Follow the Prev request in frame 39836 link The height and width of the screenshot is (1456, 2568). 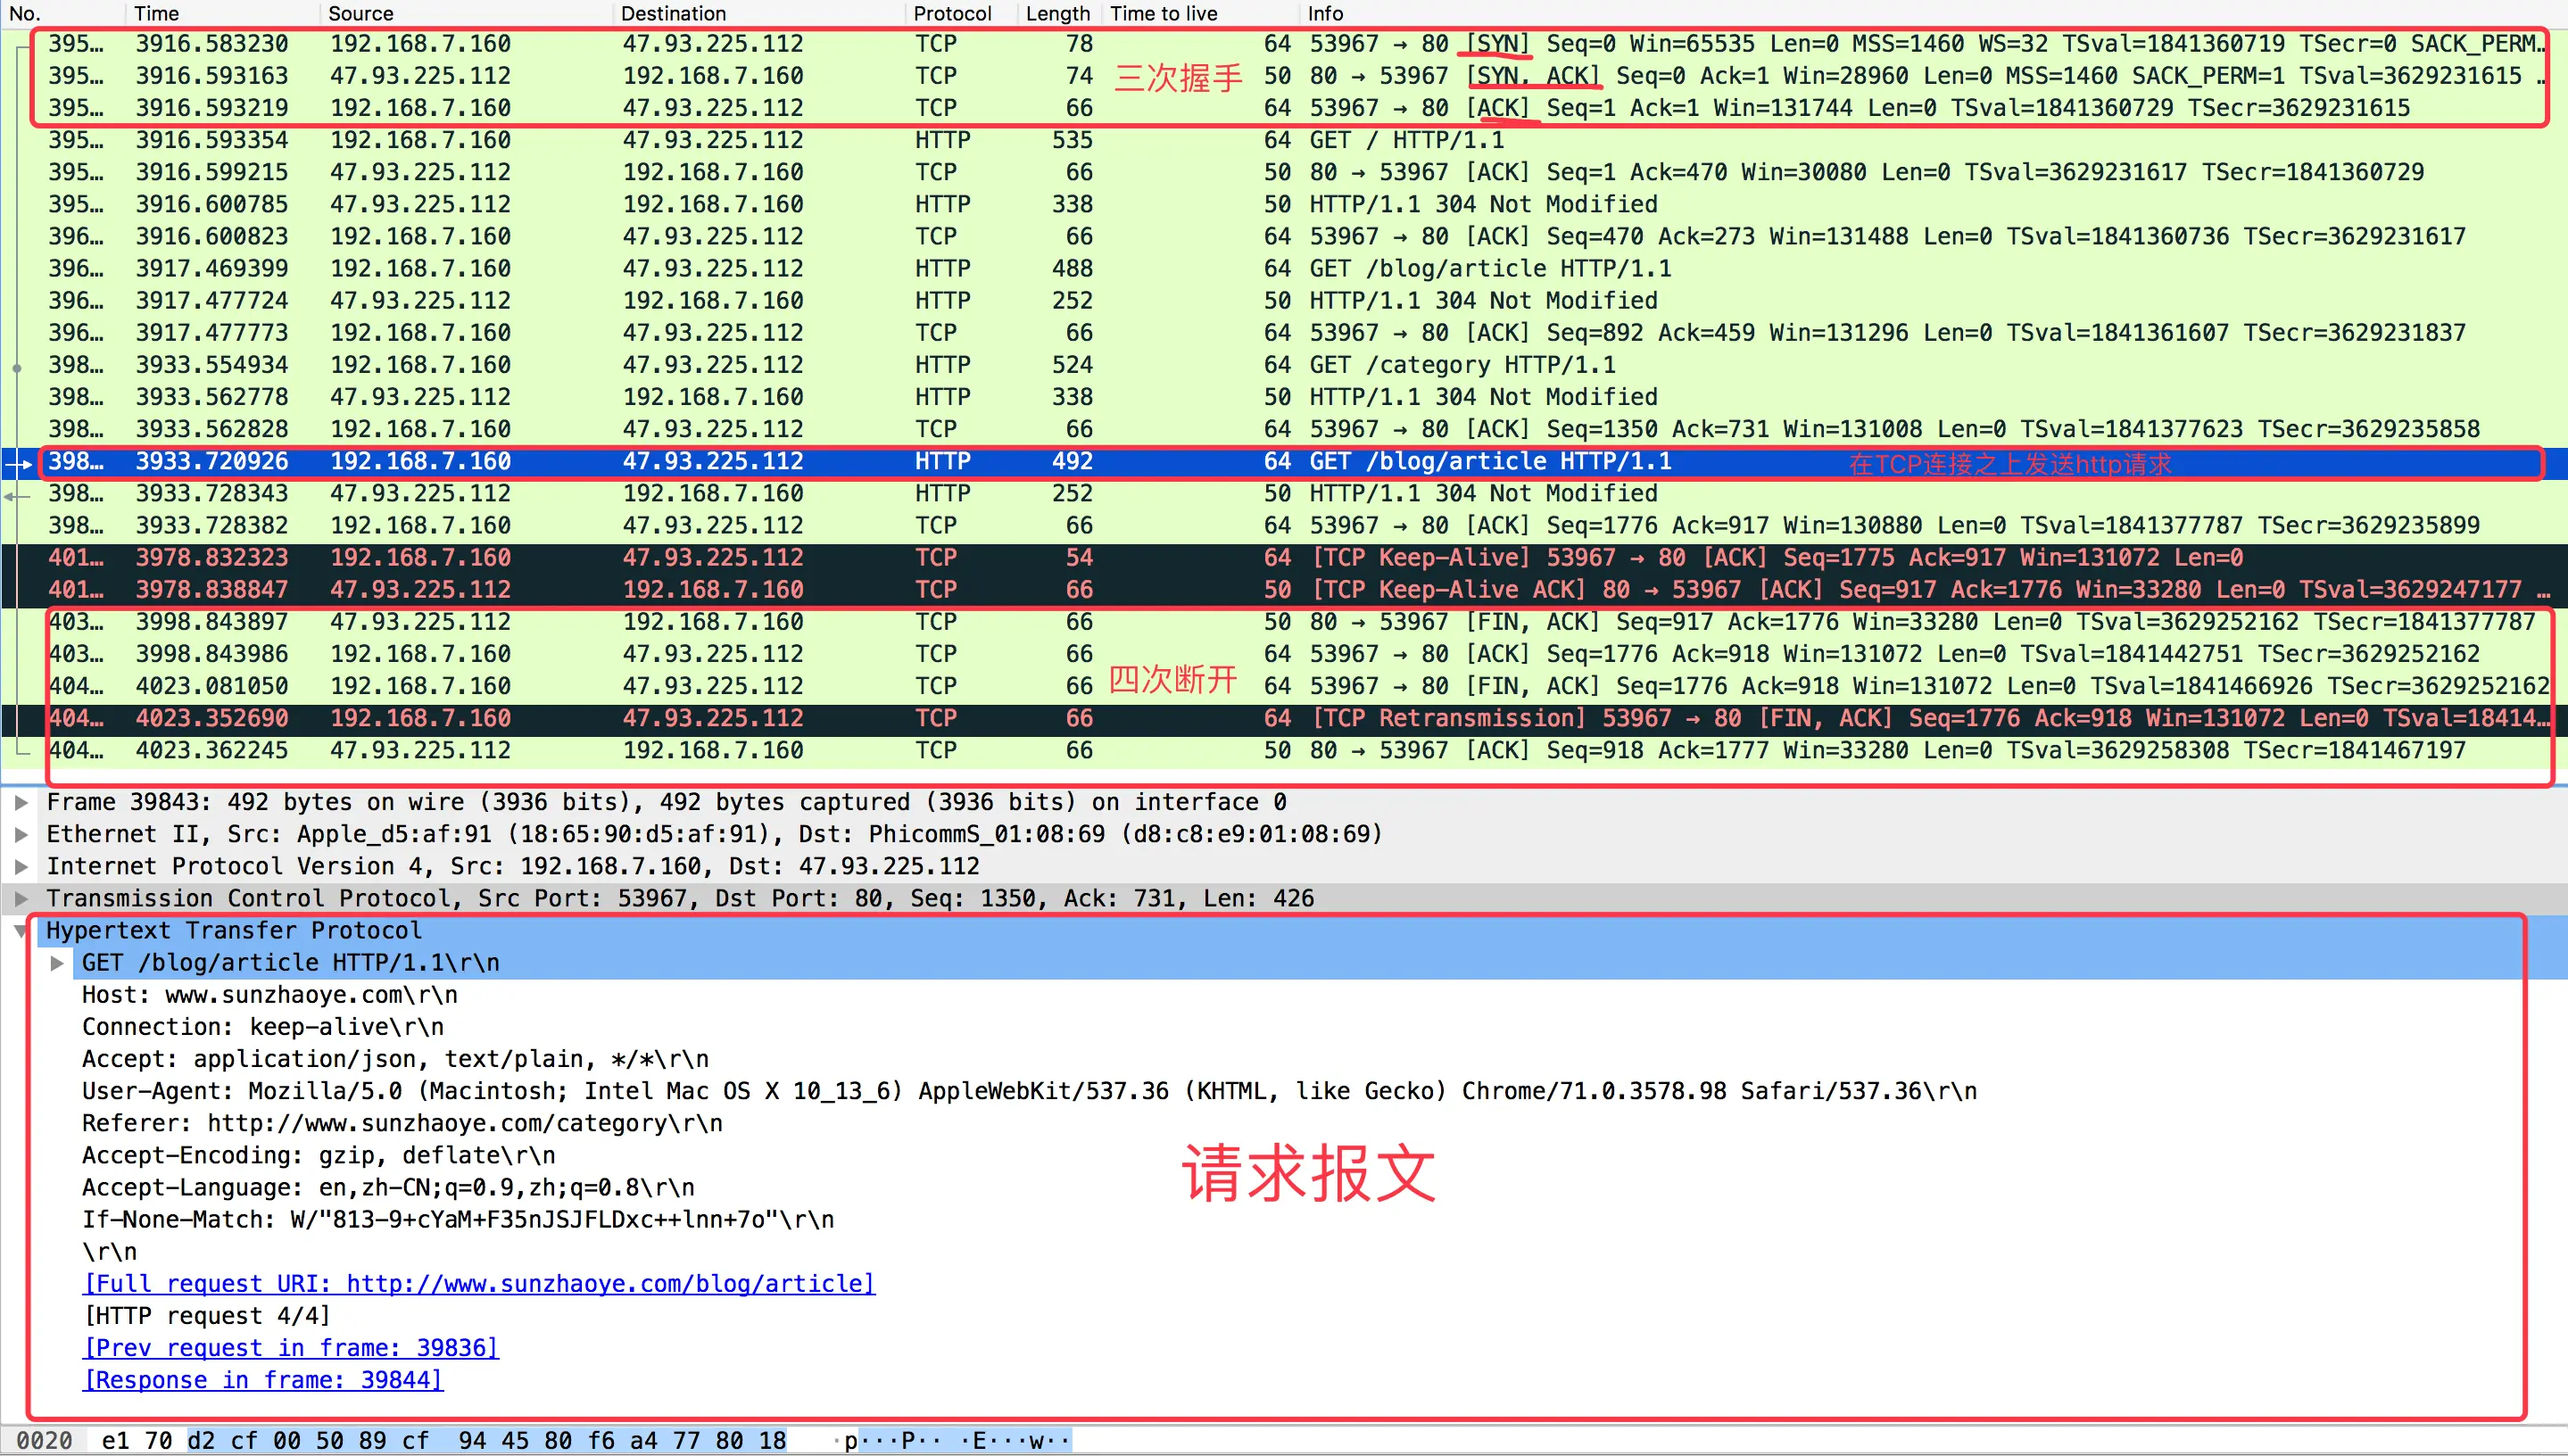(x=290, y=1347)
